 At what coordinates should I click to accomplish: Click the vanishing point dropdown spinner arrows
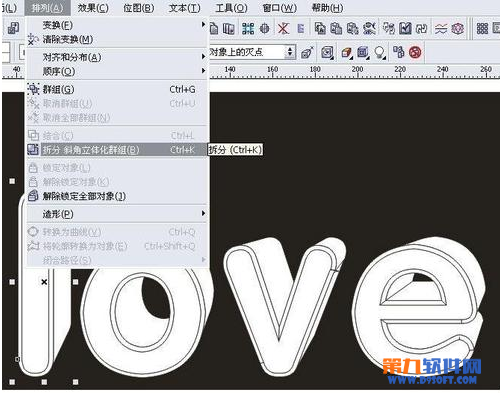[x=290, y=52]
